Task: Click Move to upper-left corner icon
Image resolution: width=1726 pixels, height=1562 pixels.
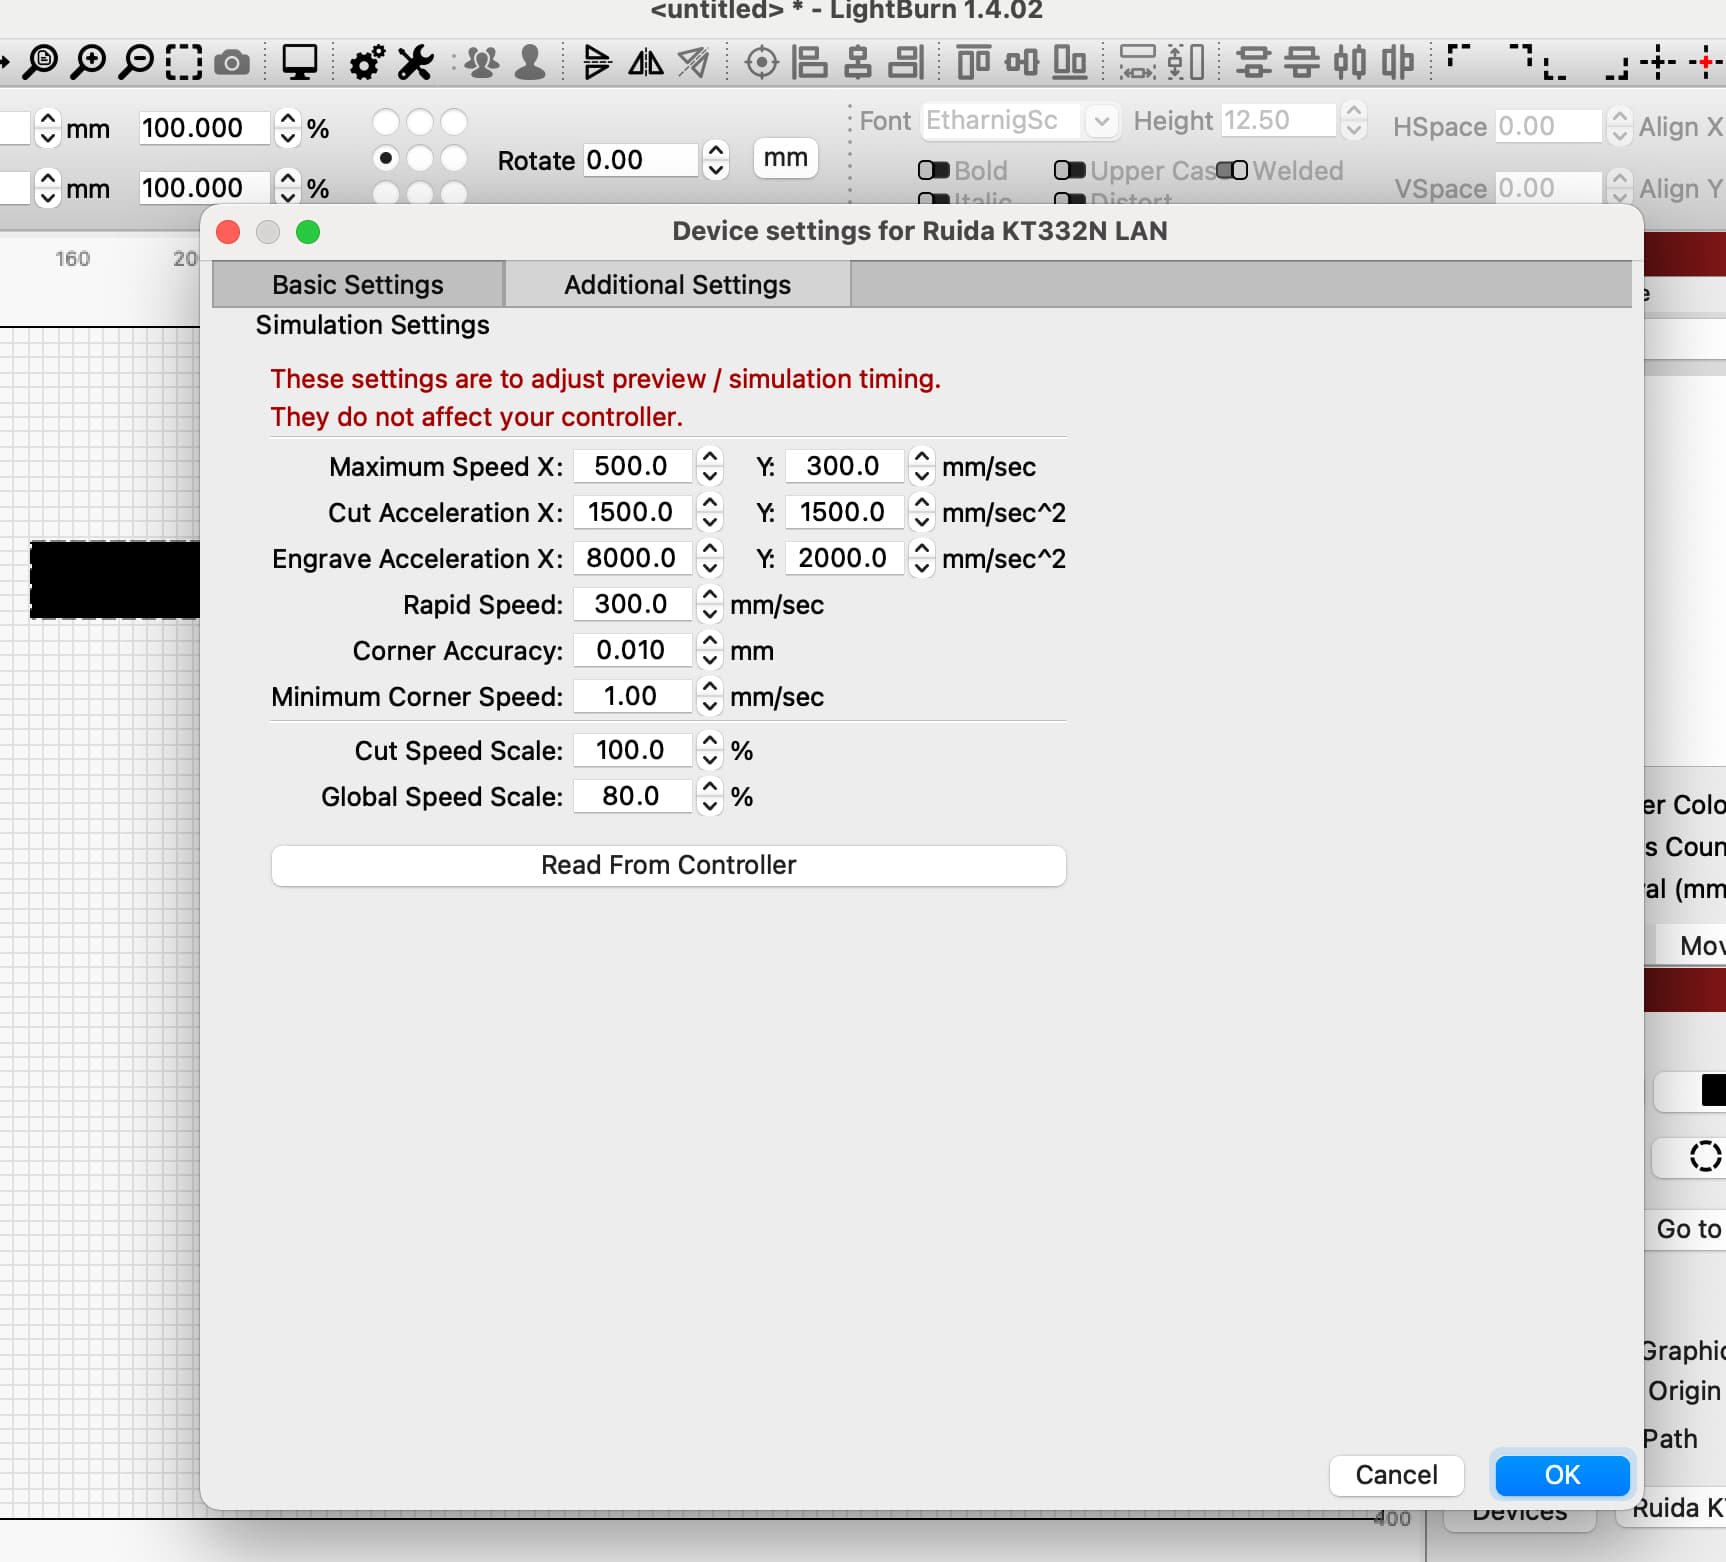Action: coord(1459,56)
